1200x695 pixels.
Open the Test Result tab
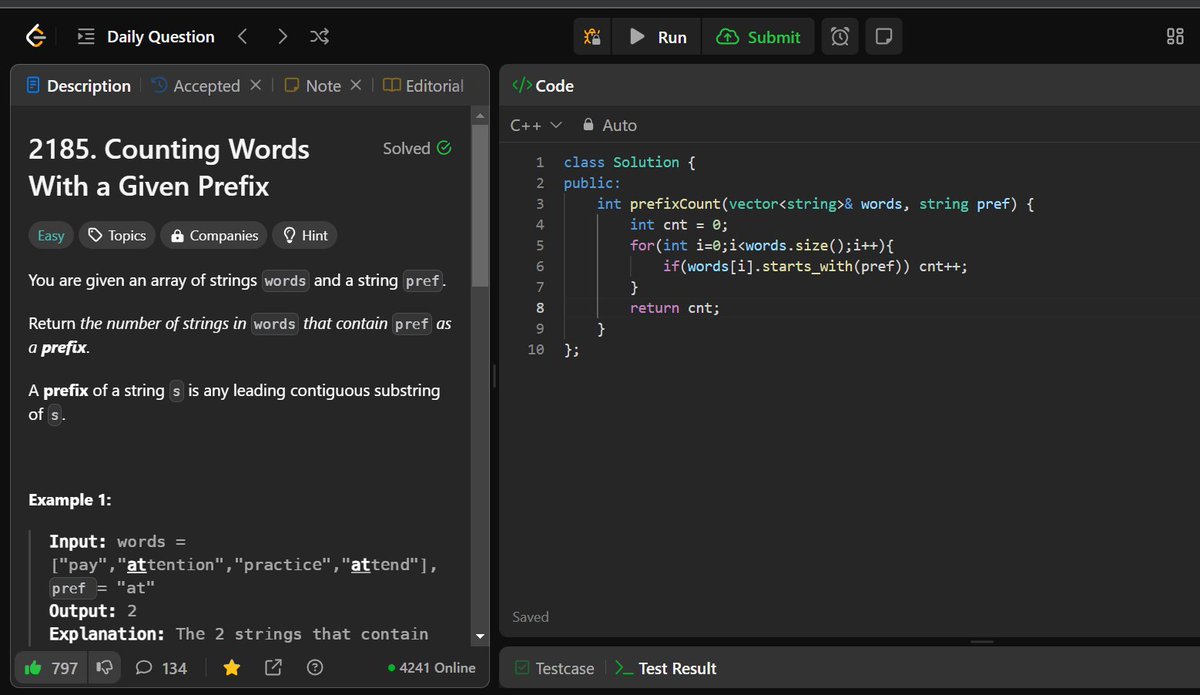click(665, 668)
